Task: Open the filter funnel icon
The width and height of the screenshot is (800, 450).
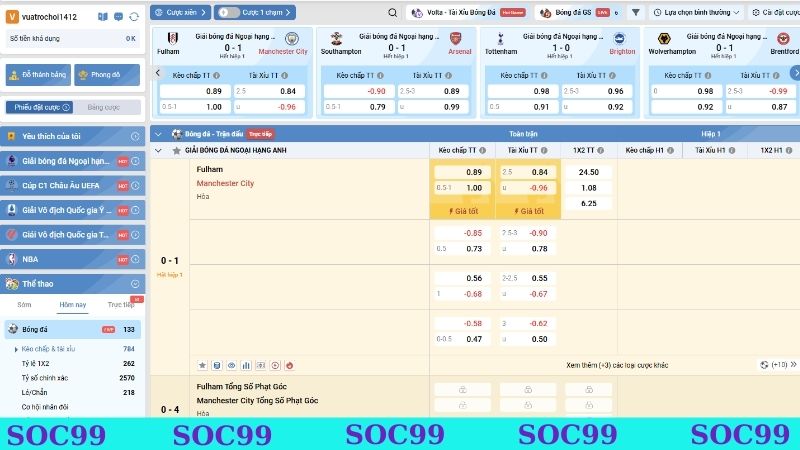Action: pyautogui.click(x=636, y=12)
